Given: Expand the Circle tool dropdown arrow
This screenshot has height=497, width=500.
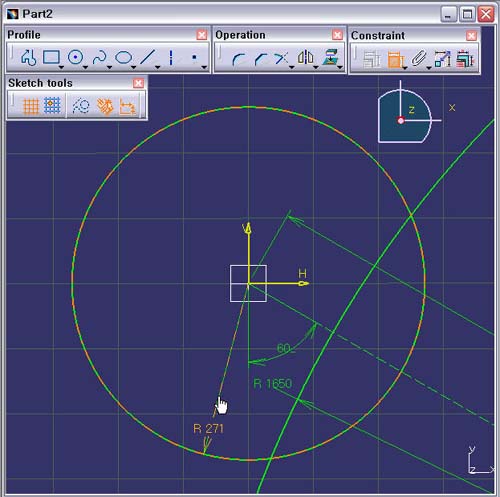Looking at the screenshot, I should tap(85, 67).
